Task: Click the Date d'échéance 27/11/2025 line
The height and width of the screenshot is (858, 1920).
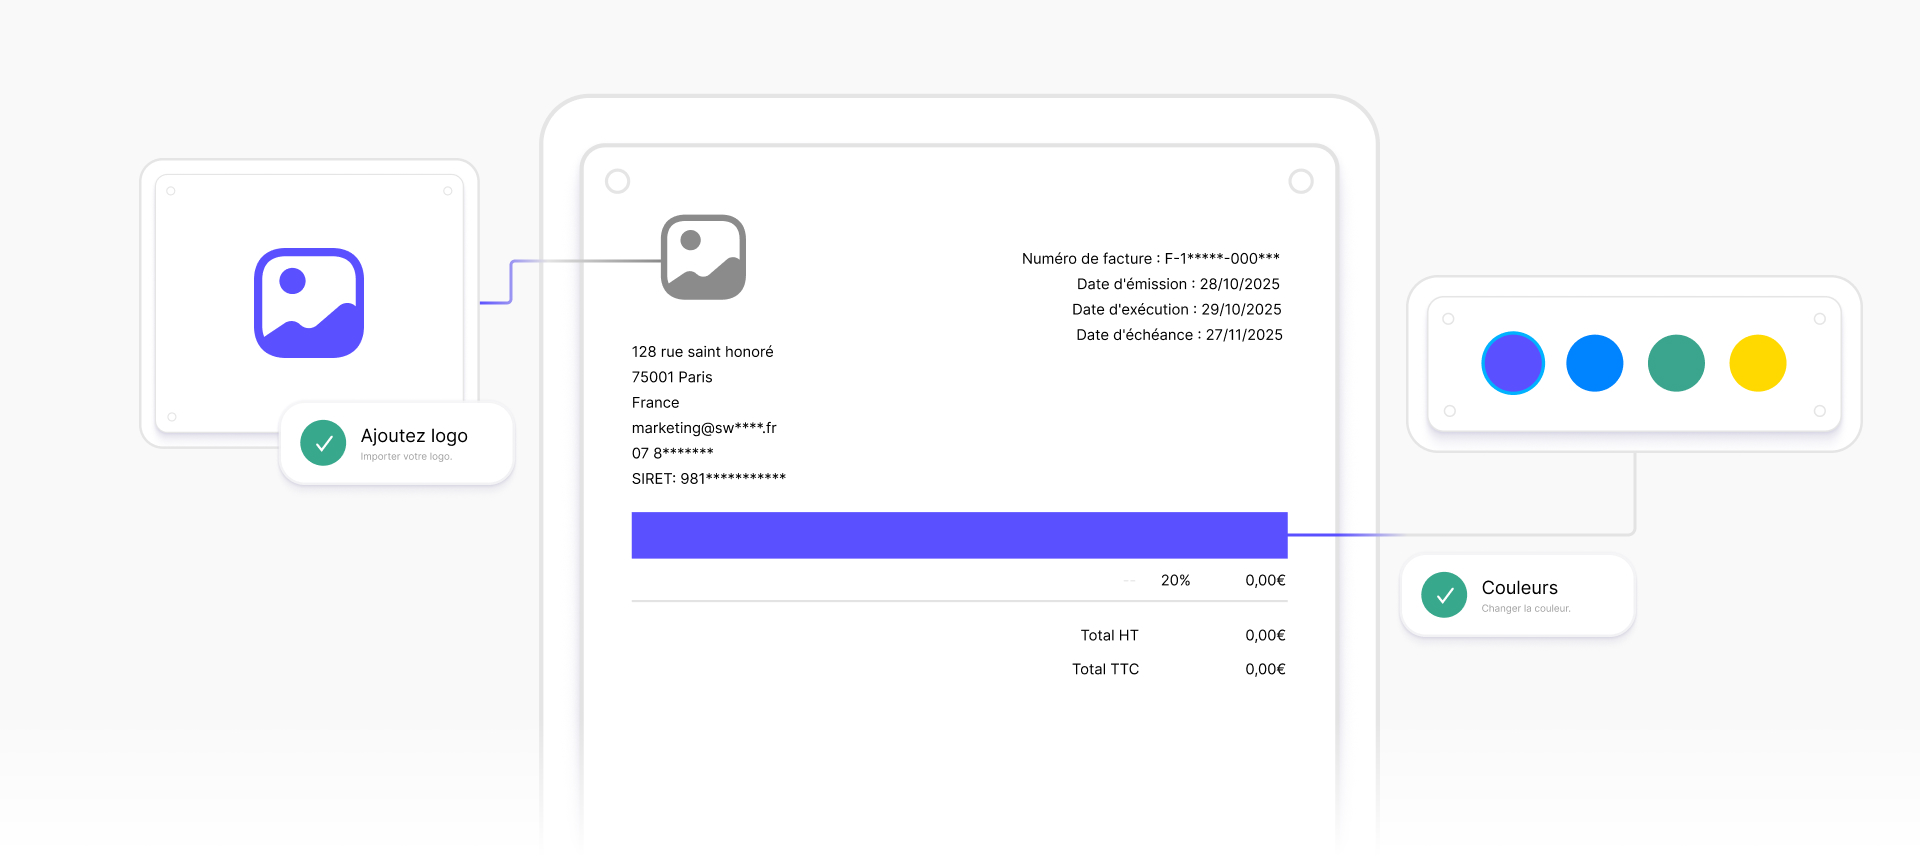Action: [x=1178, y=335]
